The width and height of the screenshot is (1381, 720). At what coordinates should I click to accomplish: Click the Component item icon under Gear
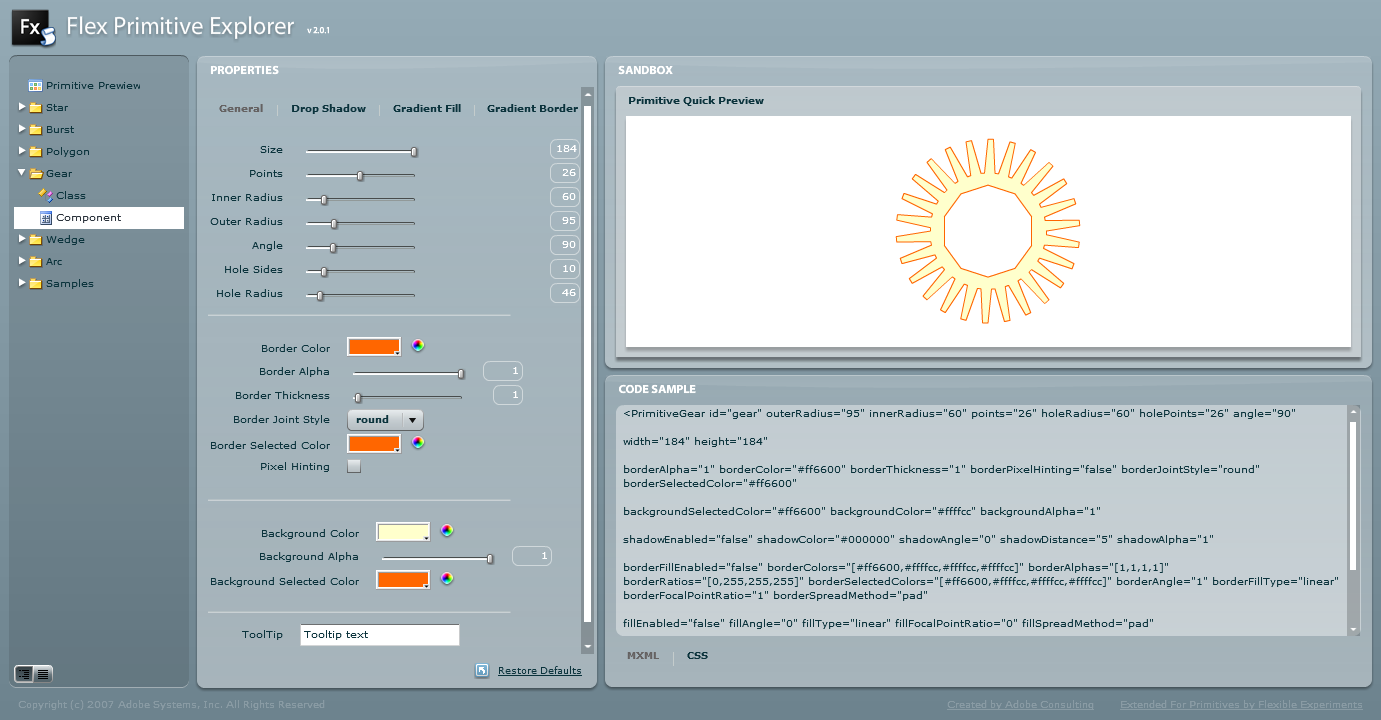click(46, 218)
